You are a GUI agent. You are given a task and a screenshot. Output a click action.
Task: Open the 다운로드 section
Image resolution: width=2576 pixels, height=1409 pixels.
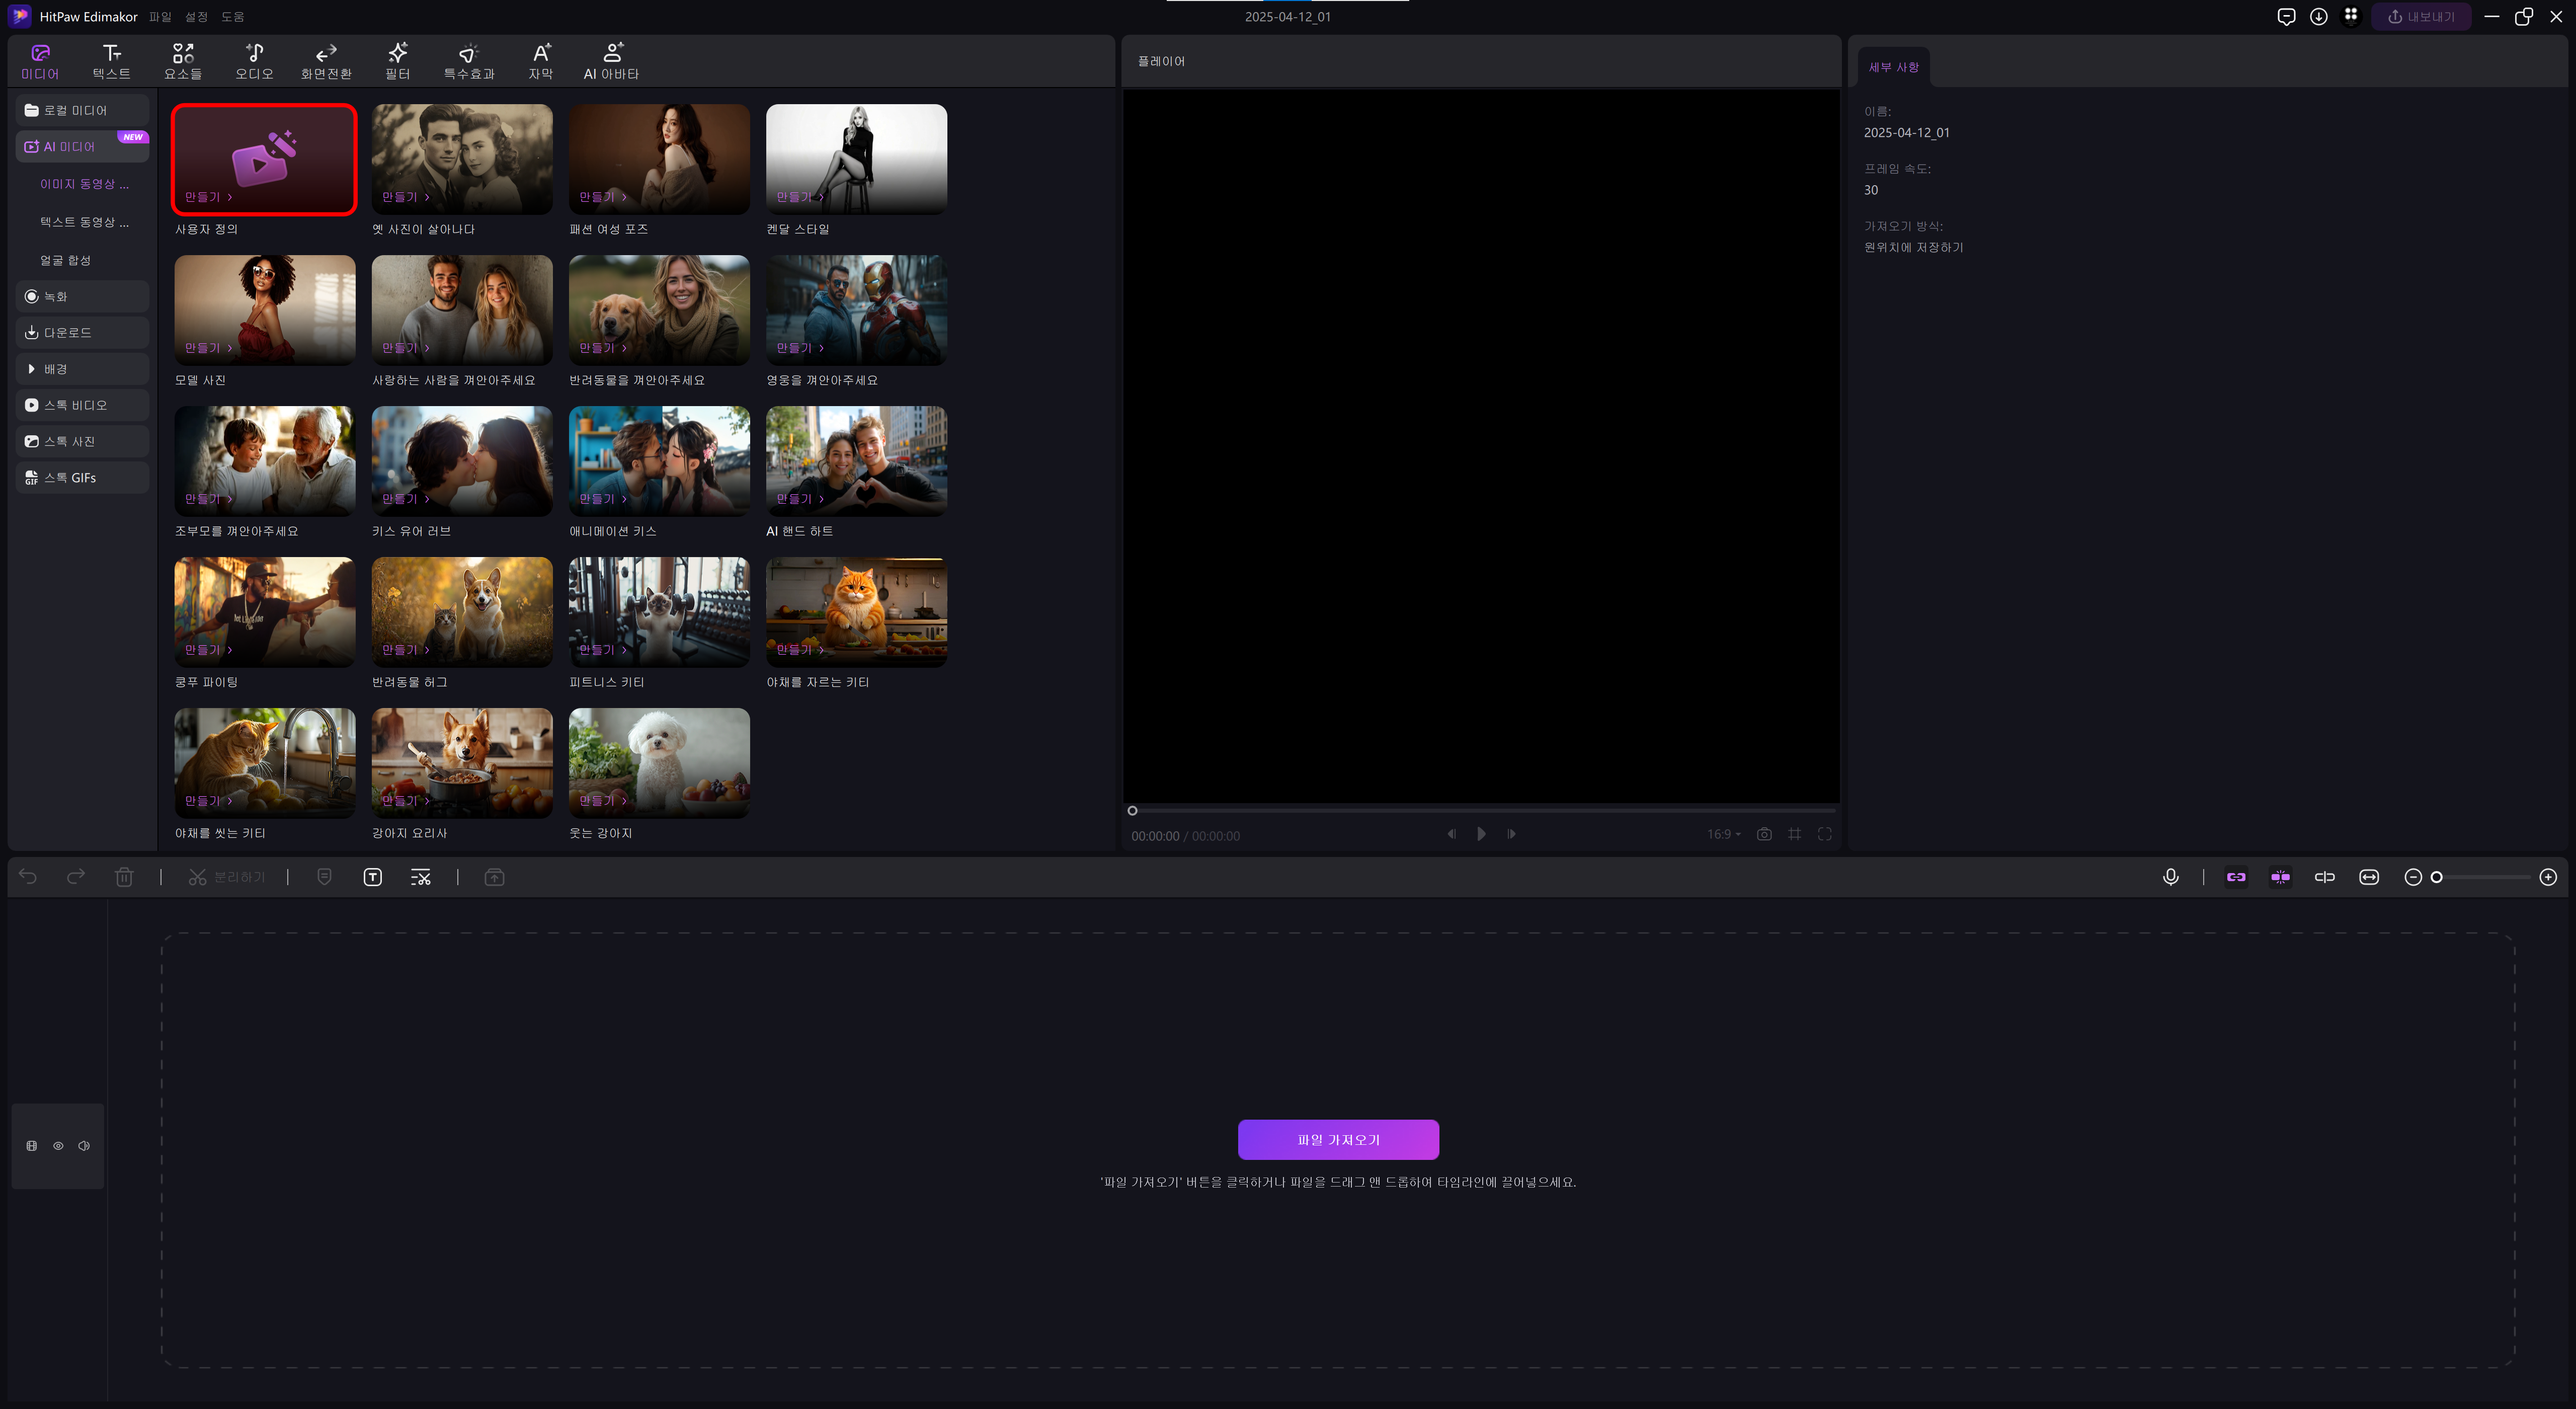click(82, 332)
